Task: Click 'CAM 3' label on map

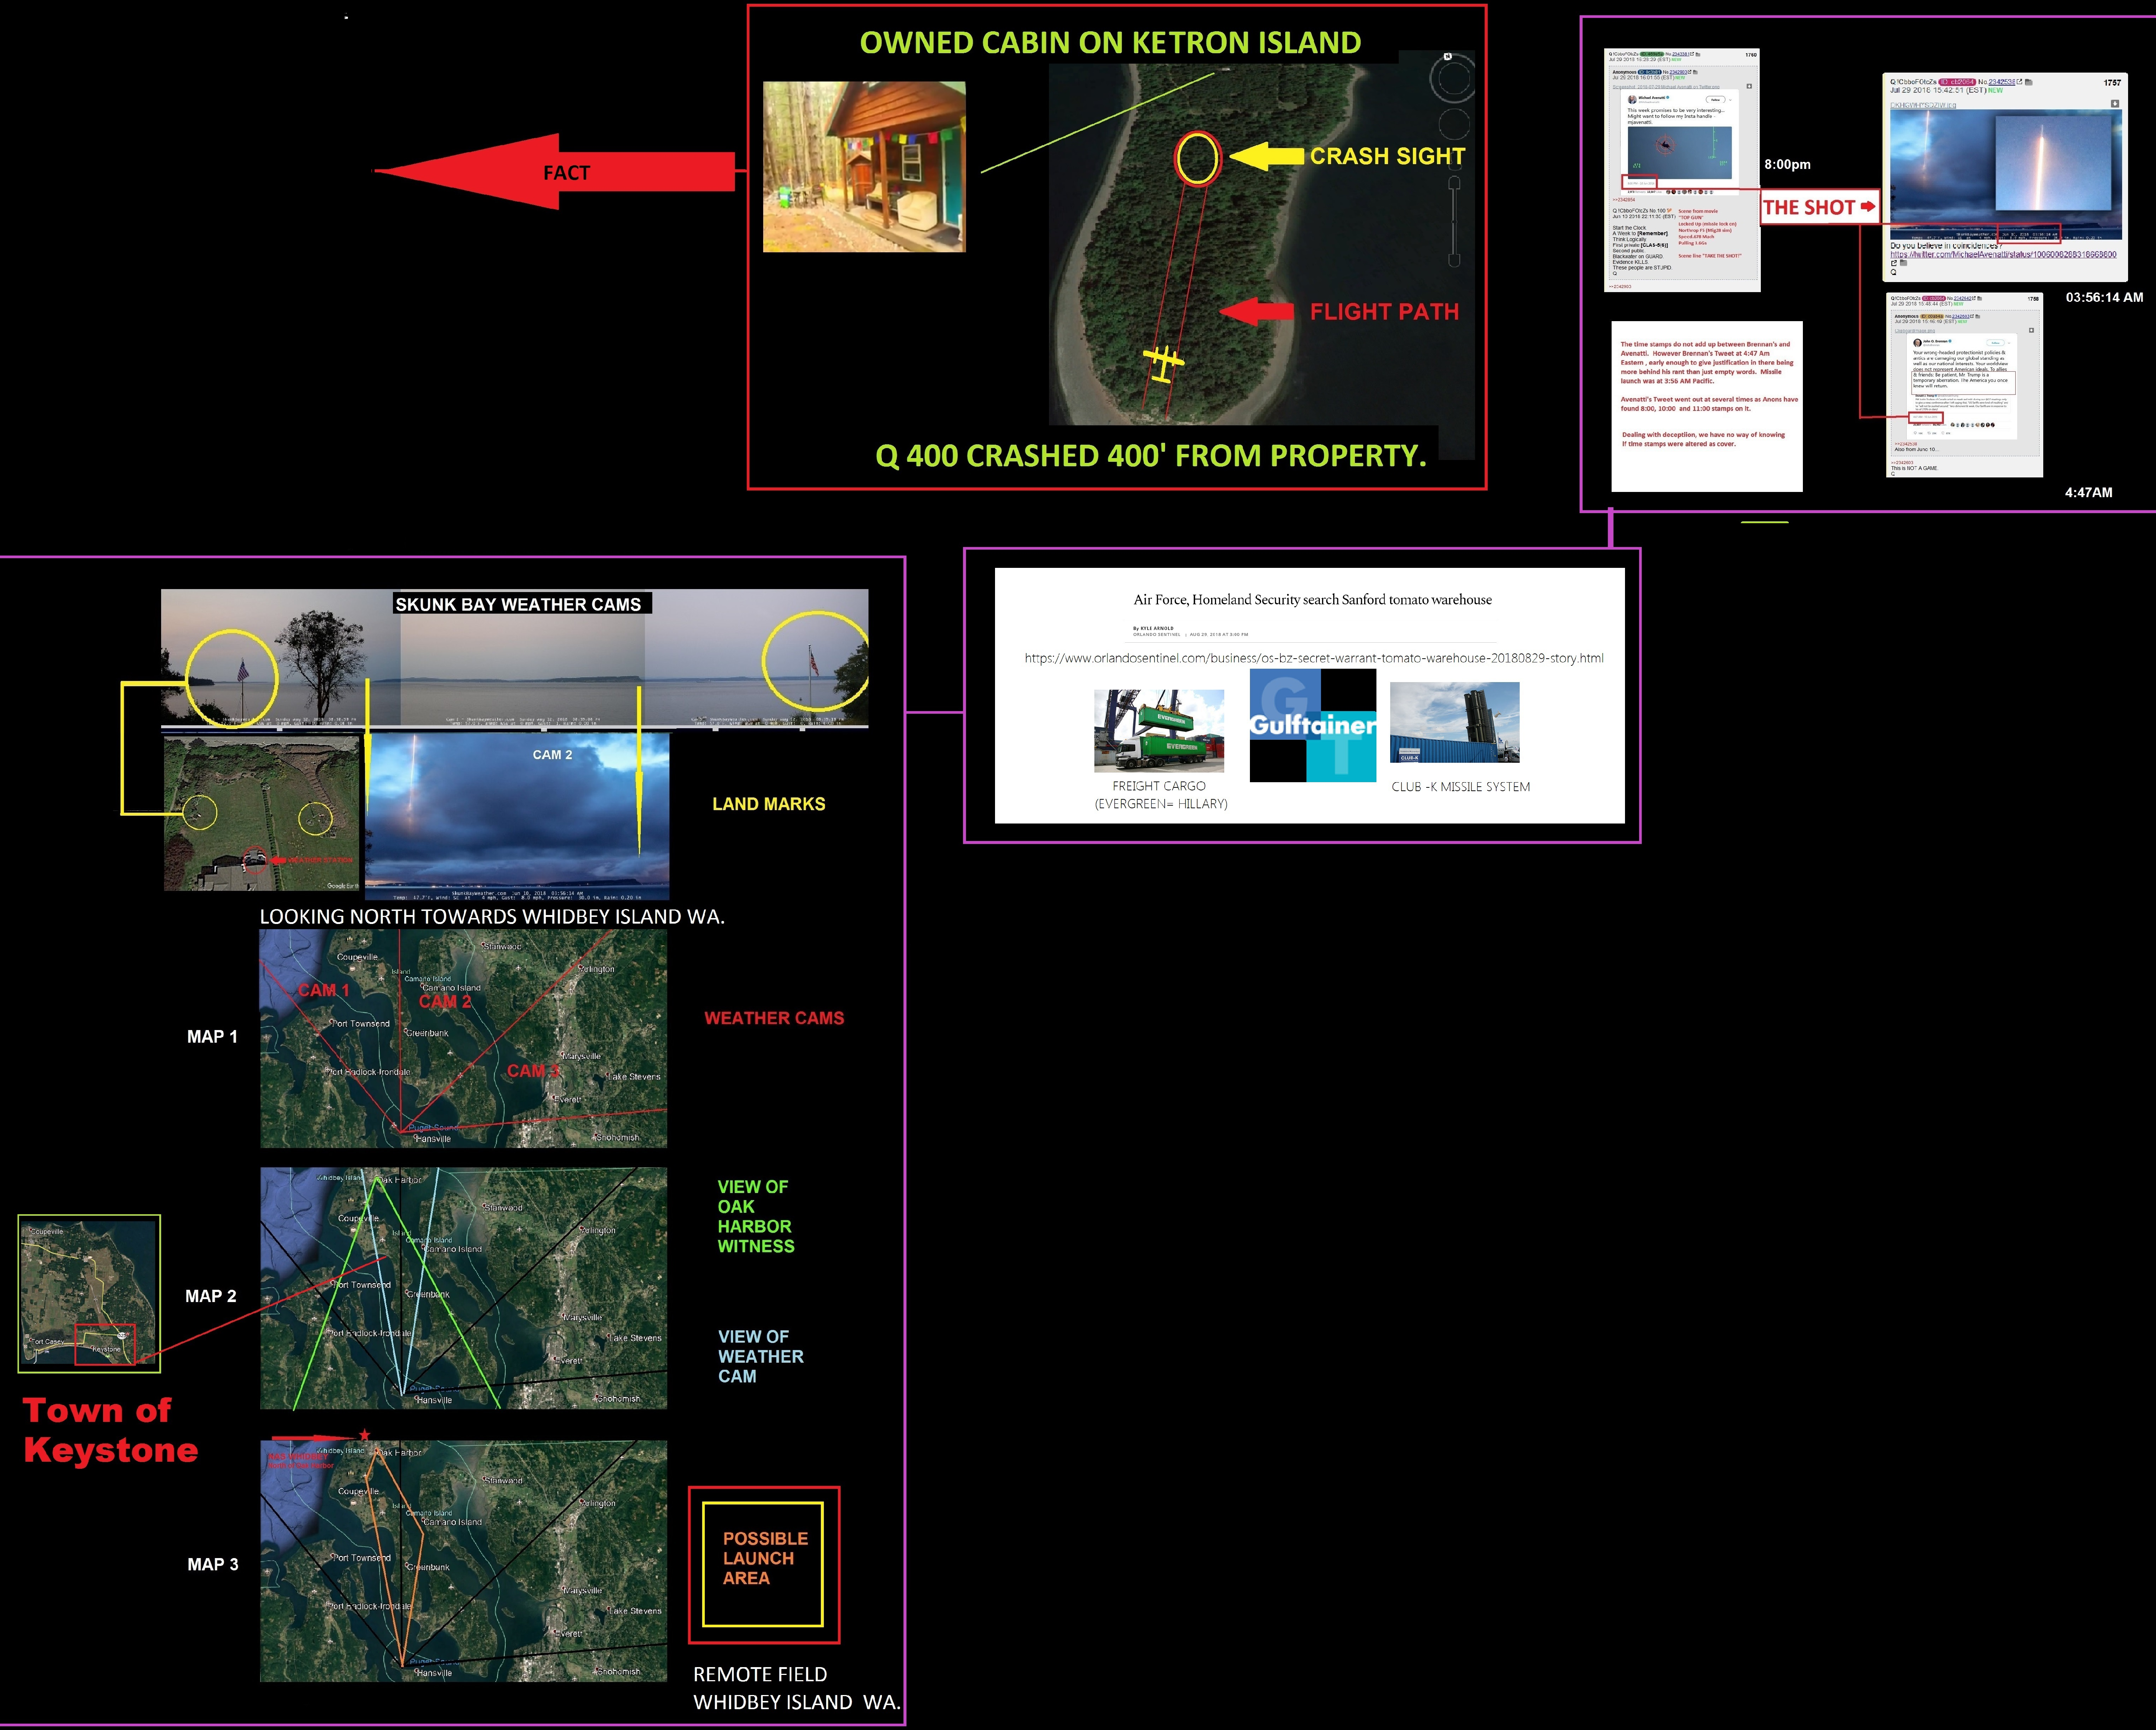Action: (x=533, y=1071)
